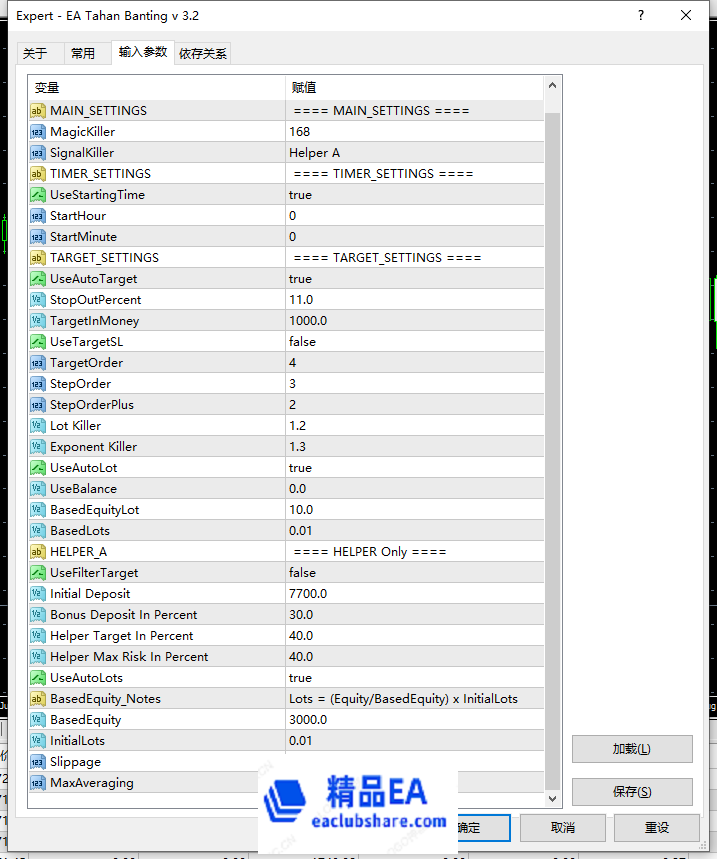
Task: Click the StopOutPercent double-value icon
Action: click(37, 300)
